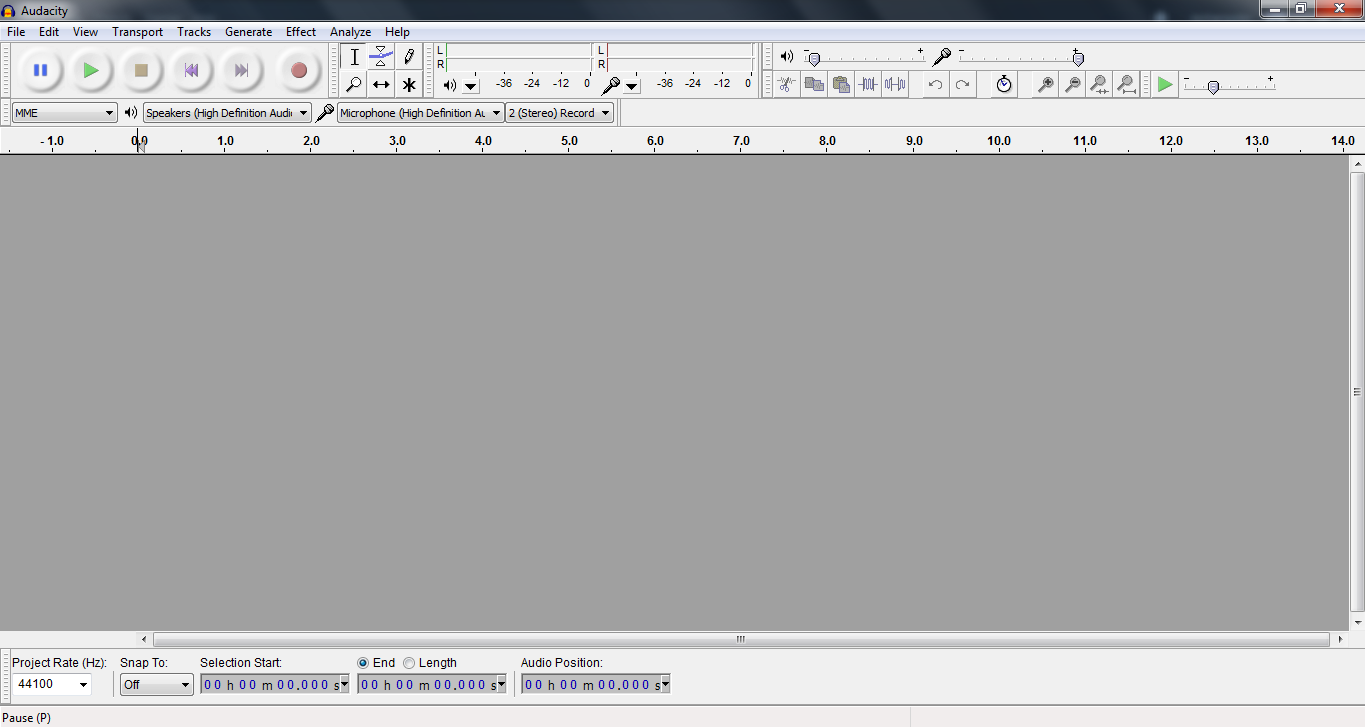The width and height of the screenshot is (1365, 728).
Task: Open the Analyze menu
Action: click(351, 32)
